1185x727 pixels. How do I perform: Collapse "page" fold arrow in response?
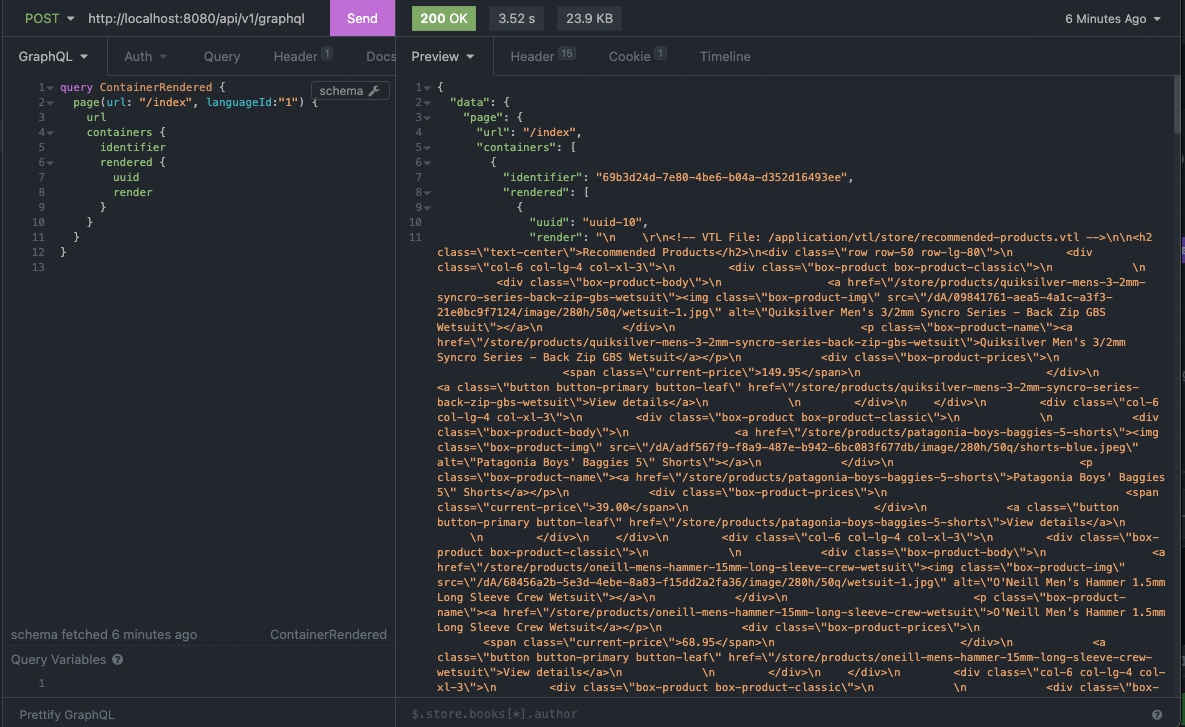(427, 118)
